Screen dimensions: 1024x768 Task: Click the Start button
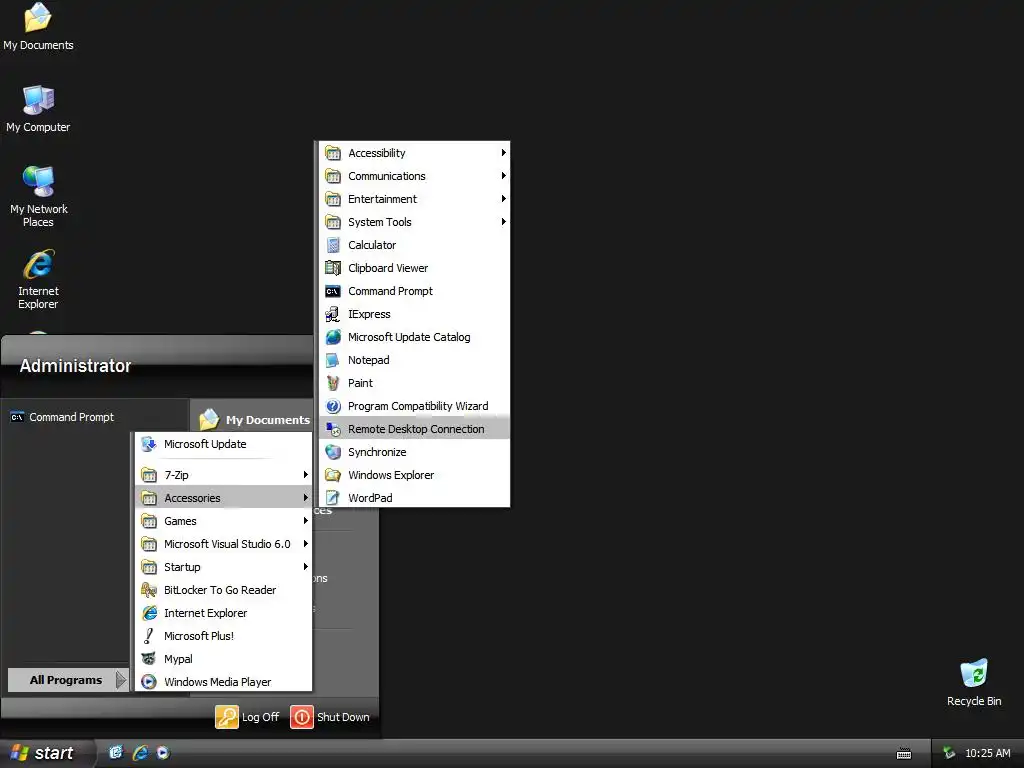tap(46, 753)
